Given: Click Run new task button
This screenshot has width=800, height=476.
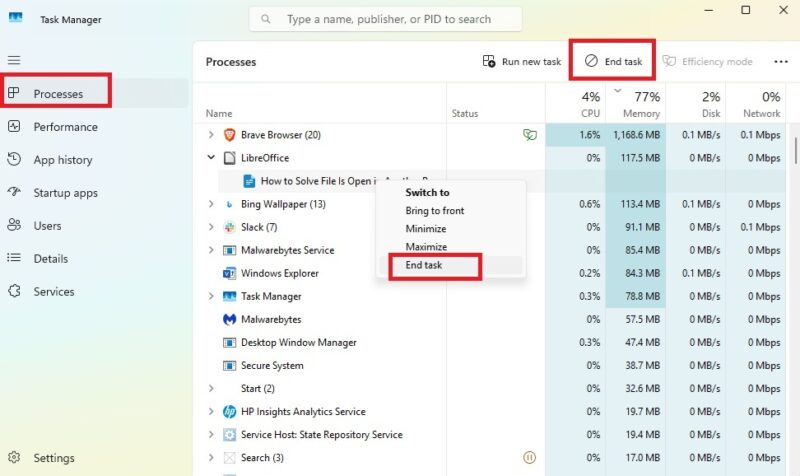Looking at the screenshot, I should [x=521, y=62].
